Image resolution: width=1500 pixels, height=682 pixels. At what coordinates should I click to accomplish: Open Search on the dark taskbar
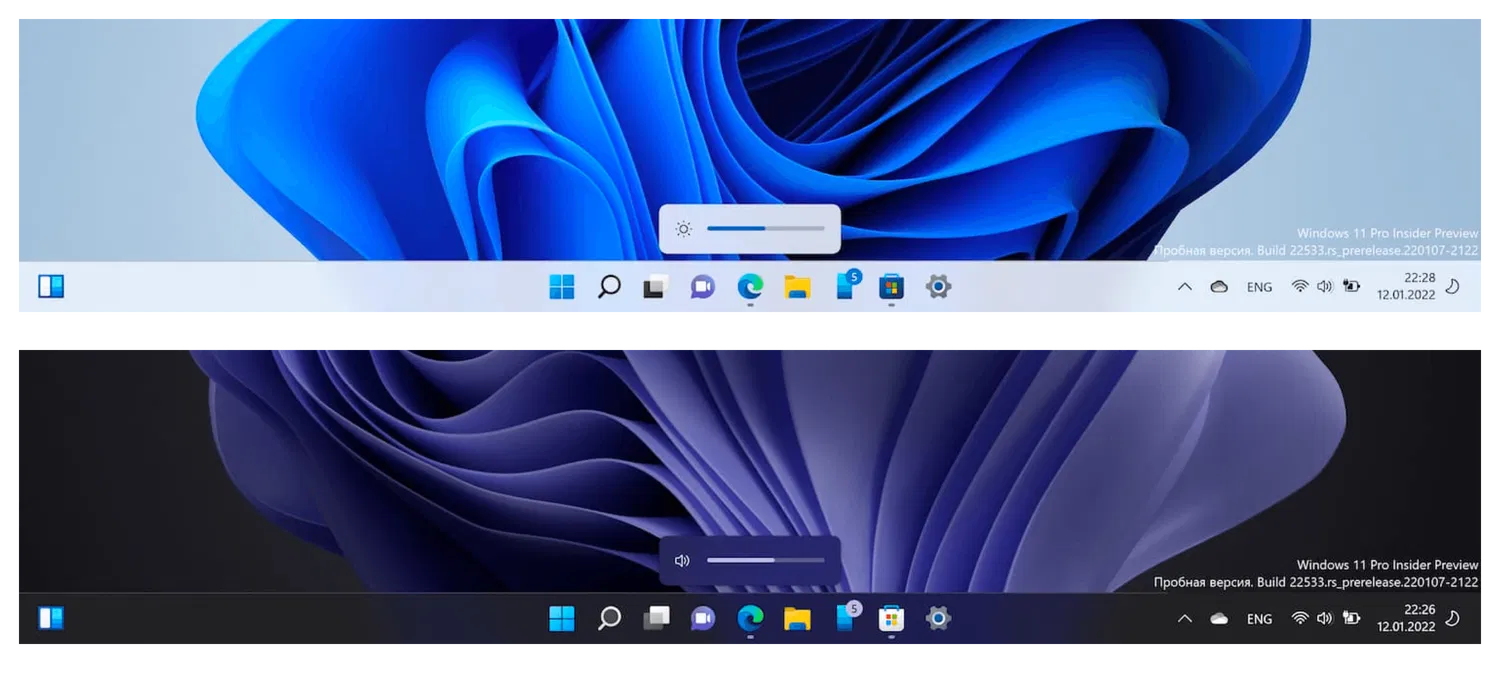coord(609,619)
